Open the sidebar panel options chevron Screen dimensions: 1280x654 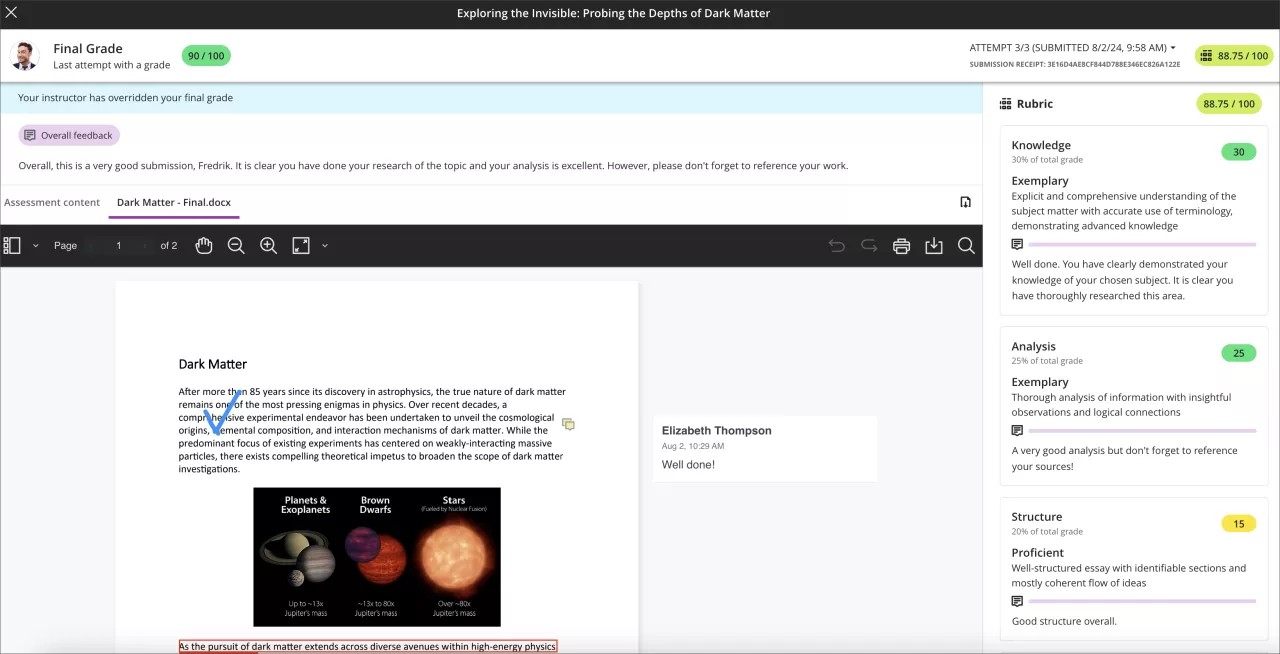point(33,245)
